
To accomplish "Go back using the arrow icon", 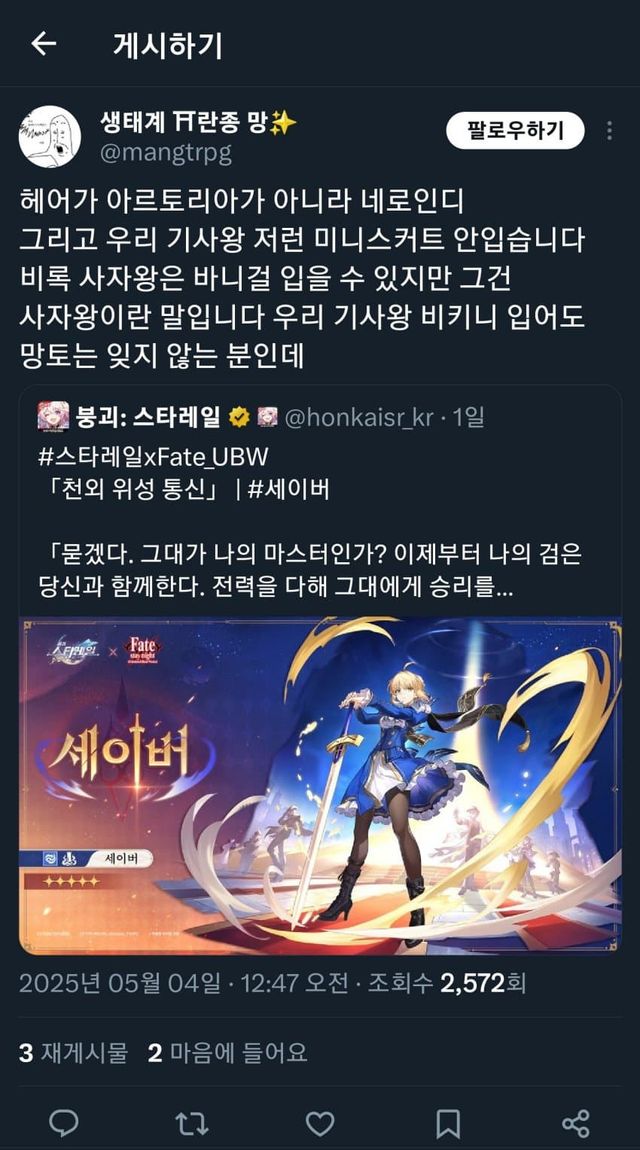I will pyautogui.click(x=43, y=45).
